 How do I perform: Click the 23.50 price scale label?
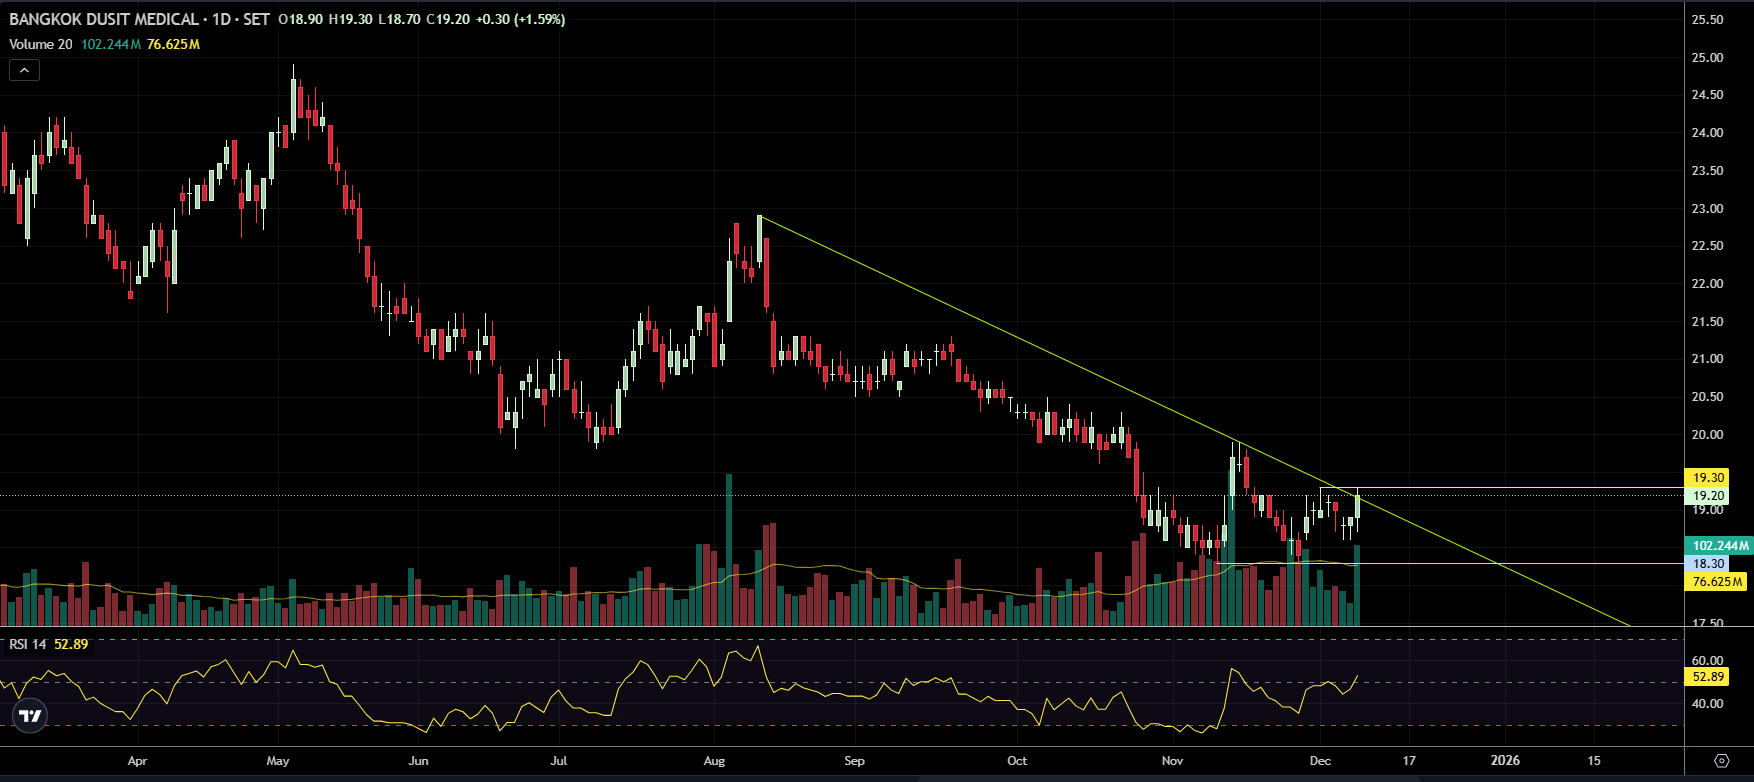pos(1707,171)
